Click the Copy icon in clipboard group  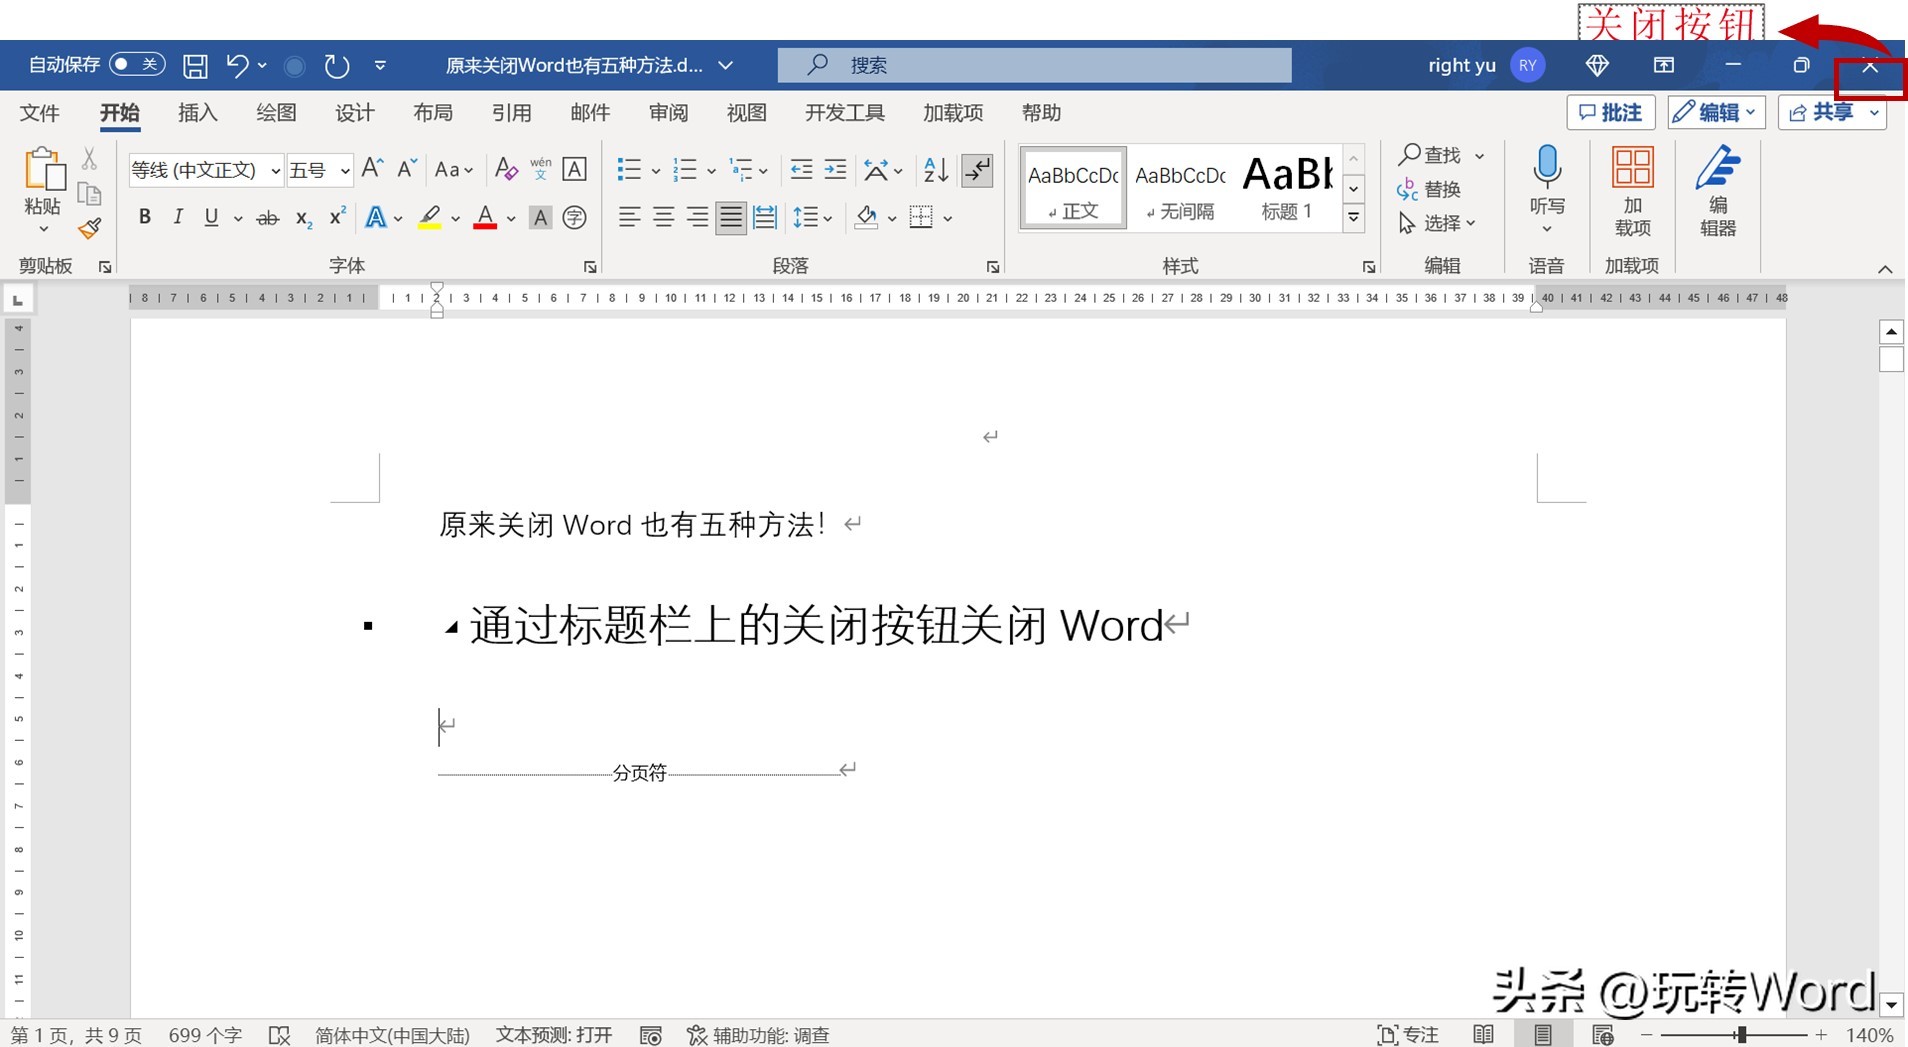89,194
